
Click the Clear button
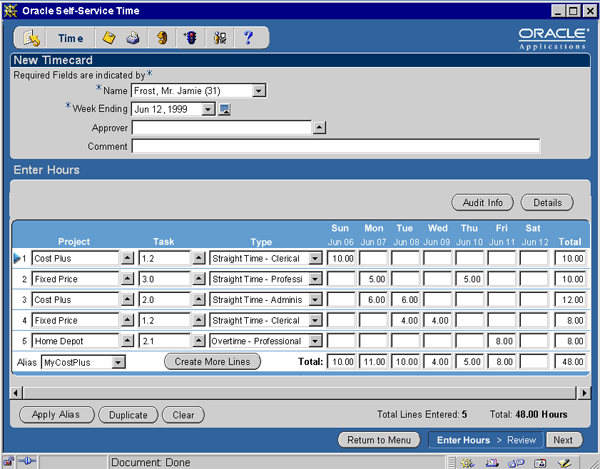point(183,415)
